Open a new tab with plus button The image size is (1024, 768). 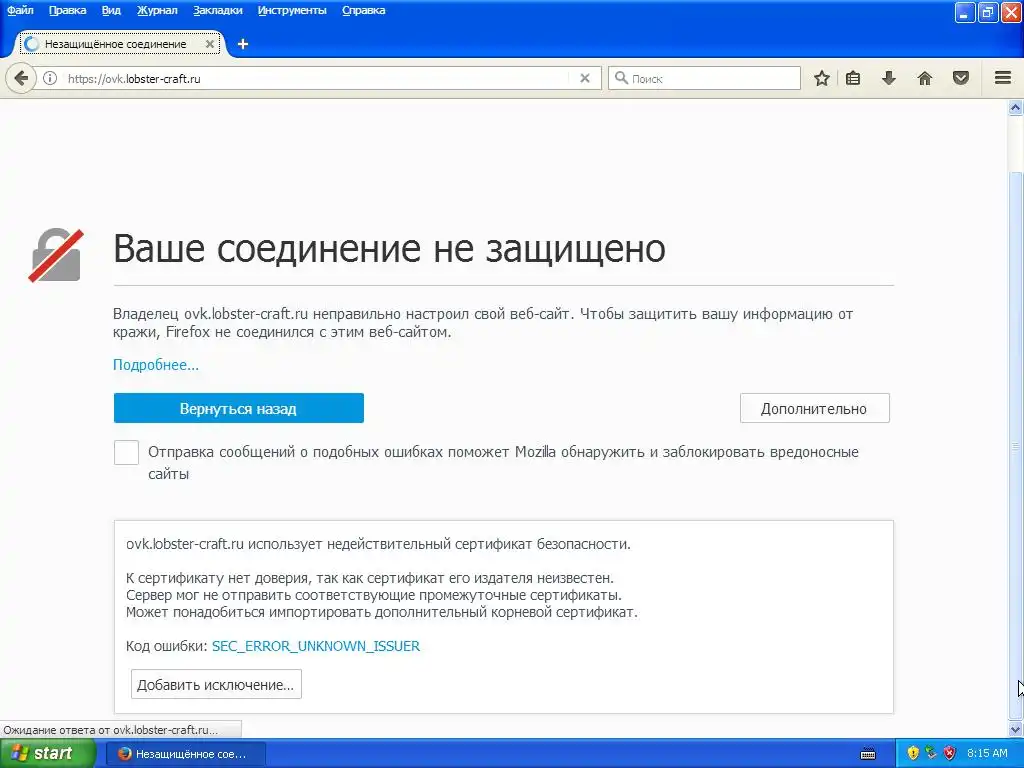click(243, 44)
